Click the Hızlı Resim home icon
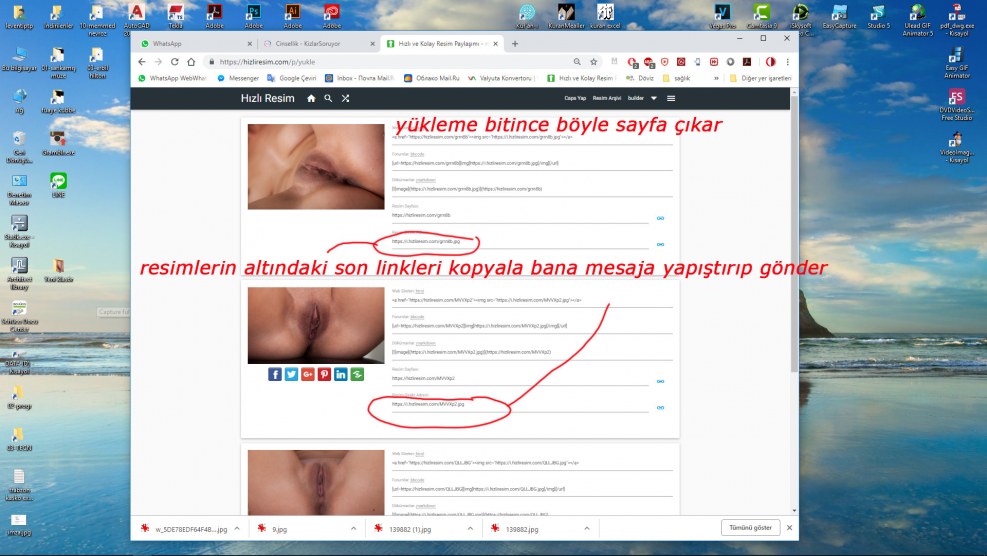Screen dimensions: 987x556 (x=311, y=99)
